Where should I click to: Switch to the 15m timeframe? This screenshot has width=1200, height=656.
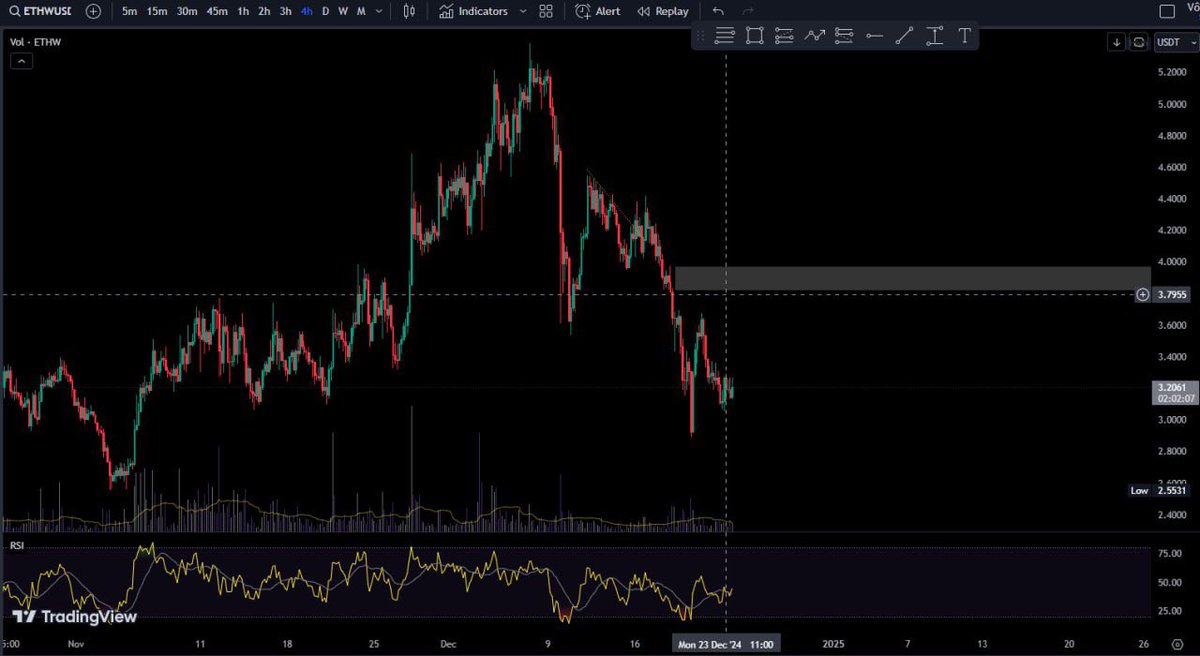coord(157,11)
